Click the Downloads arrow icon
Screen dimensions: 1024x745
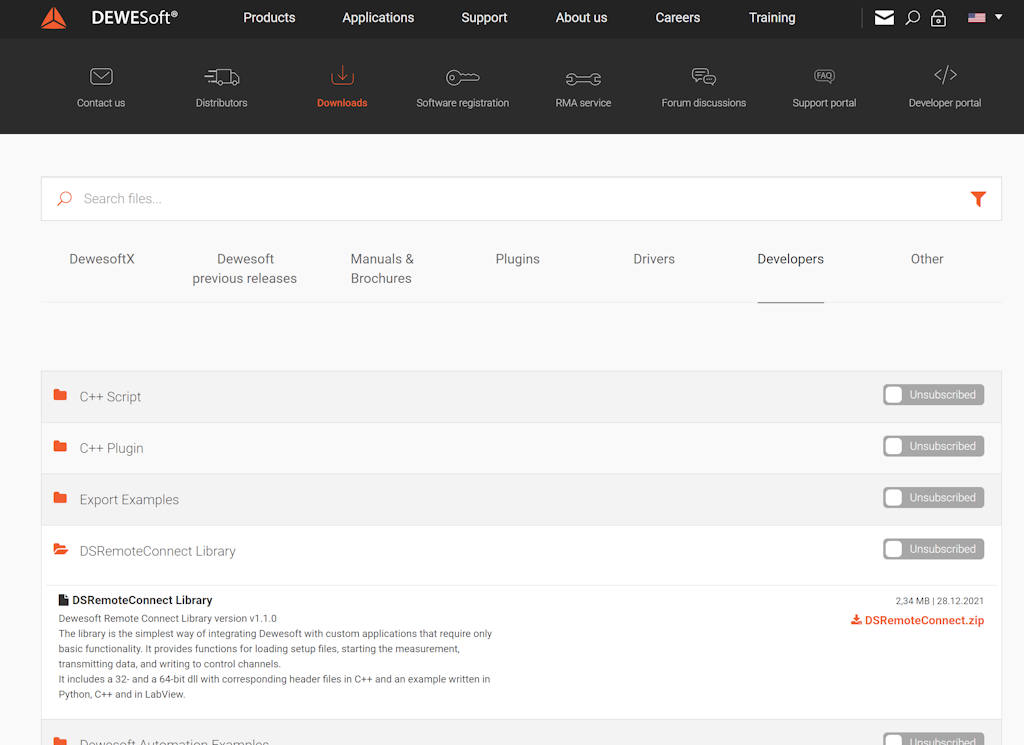pyautogui.click(x=342, y=75)
